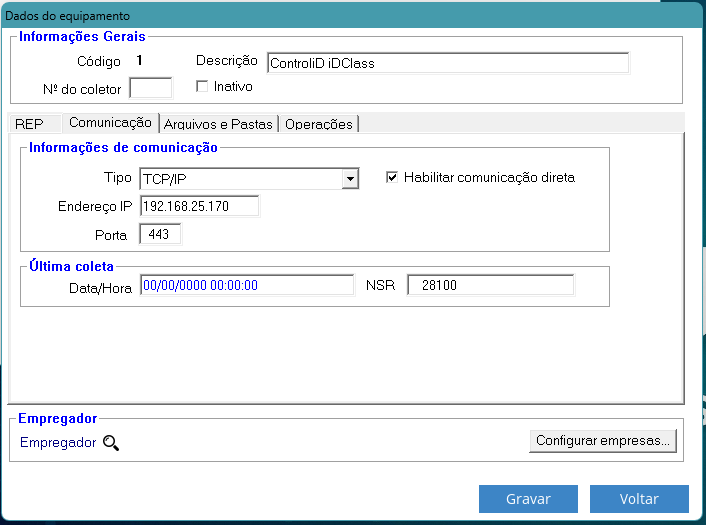The height and width of the screenshot is (525, 706).
Task: Focus the Data/Hora field
Action: click(246, 285)
